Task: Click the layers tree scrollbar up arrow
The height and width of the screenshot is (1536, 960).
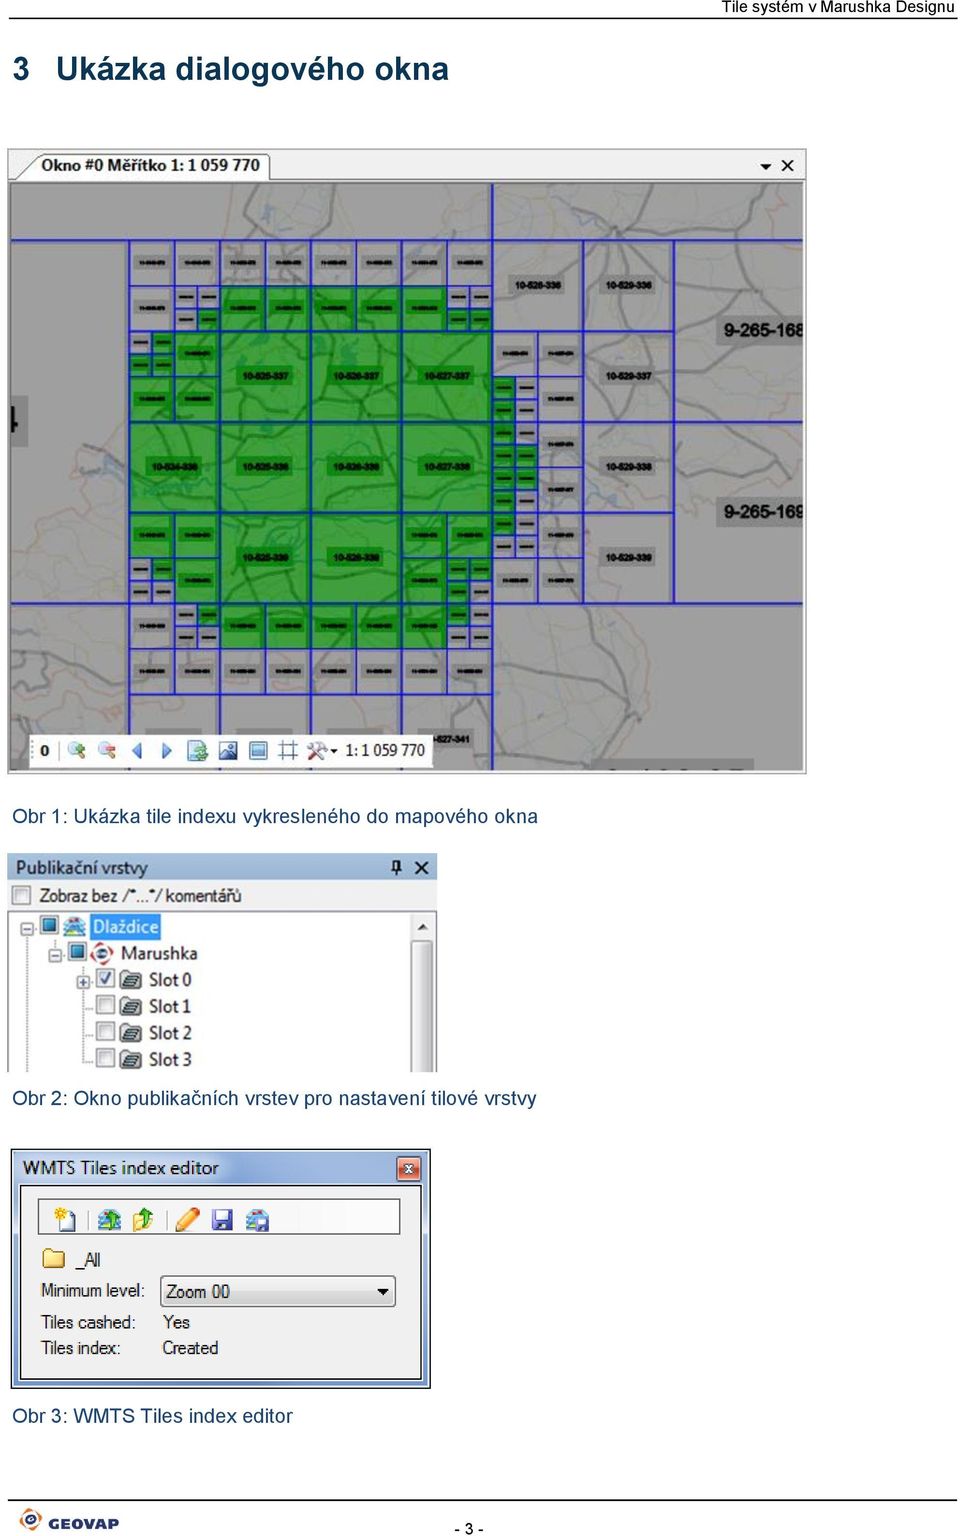Action: [x=423, y=927]
